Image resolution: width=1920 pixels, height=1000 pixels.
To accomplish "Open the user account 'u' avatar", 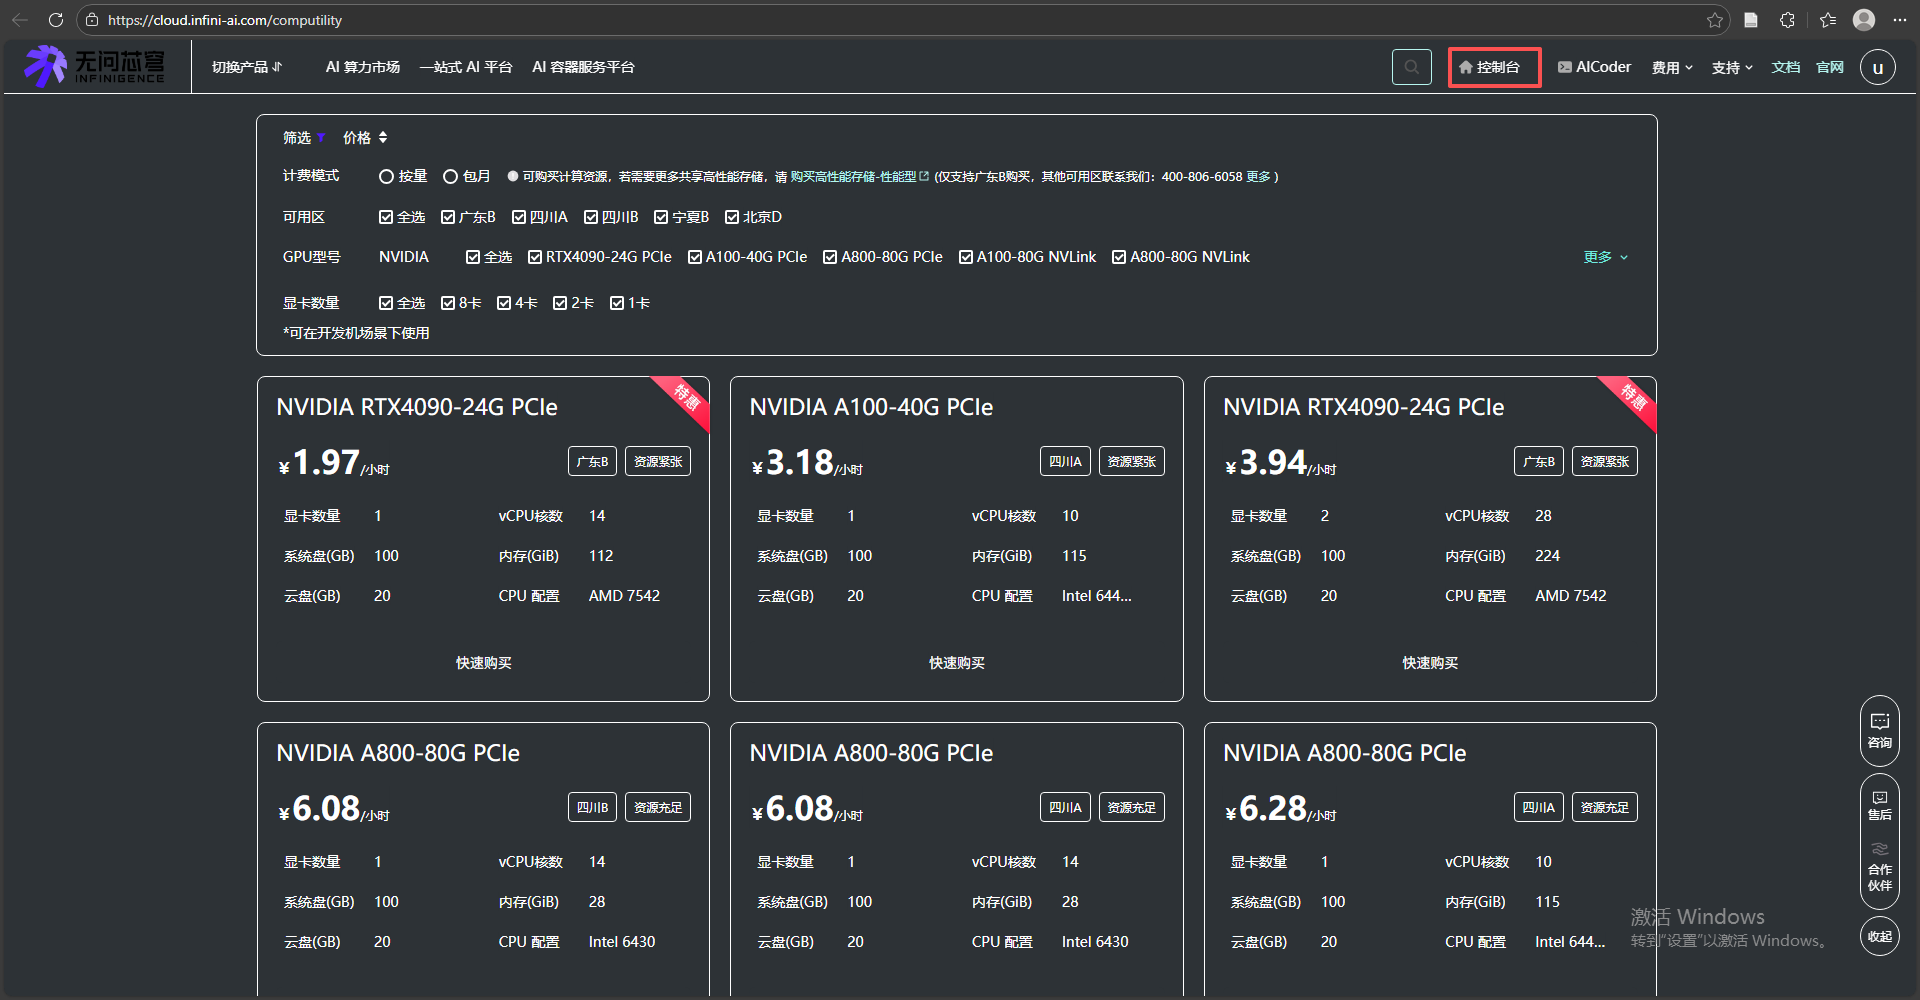I will click(1877, 68).
